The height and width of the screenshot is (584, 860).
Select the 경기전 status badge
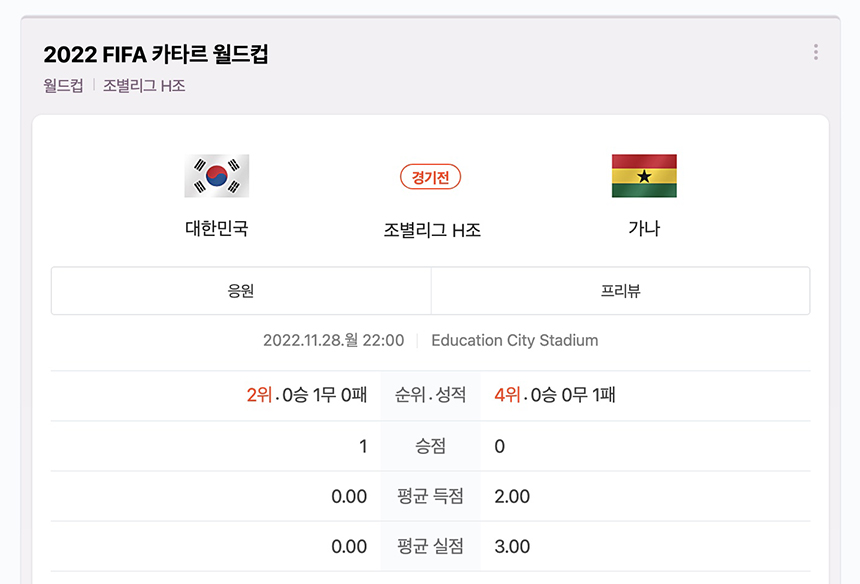(430, 176)
